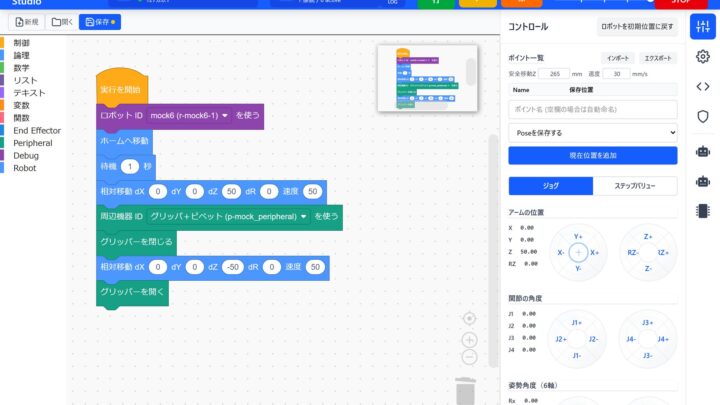Open the Debug block category
Viewport: 720px width, 405px height.
pyautogui.click(x=26, y=156)
